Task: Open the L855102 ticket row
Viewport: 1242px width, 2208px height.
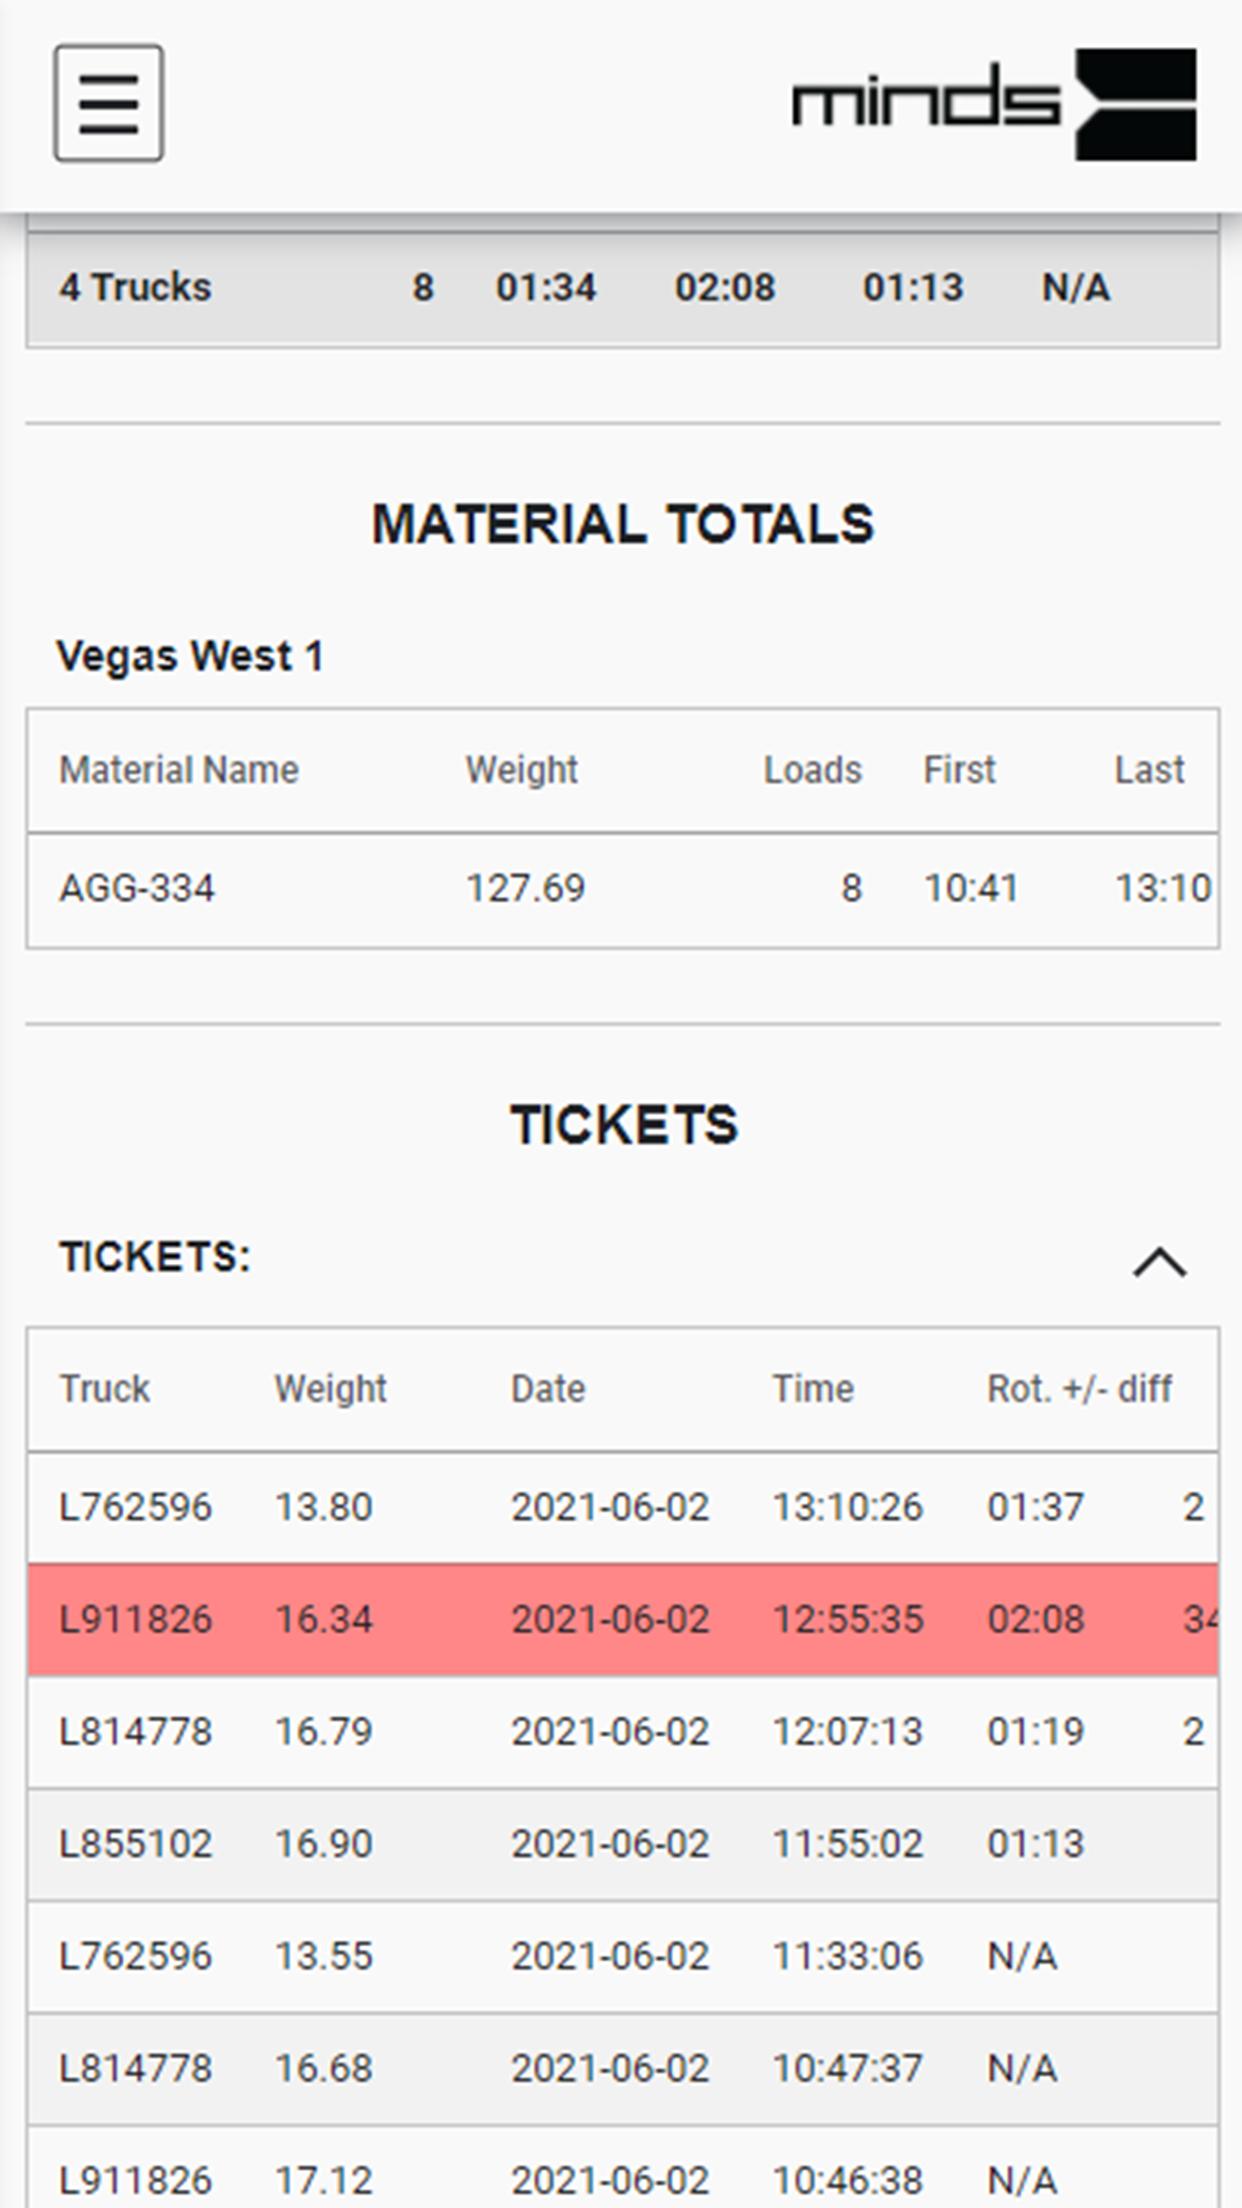Action: [x=622, y=1843]
